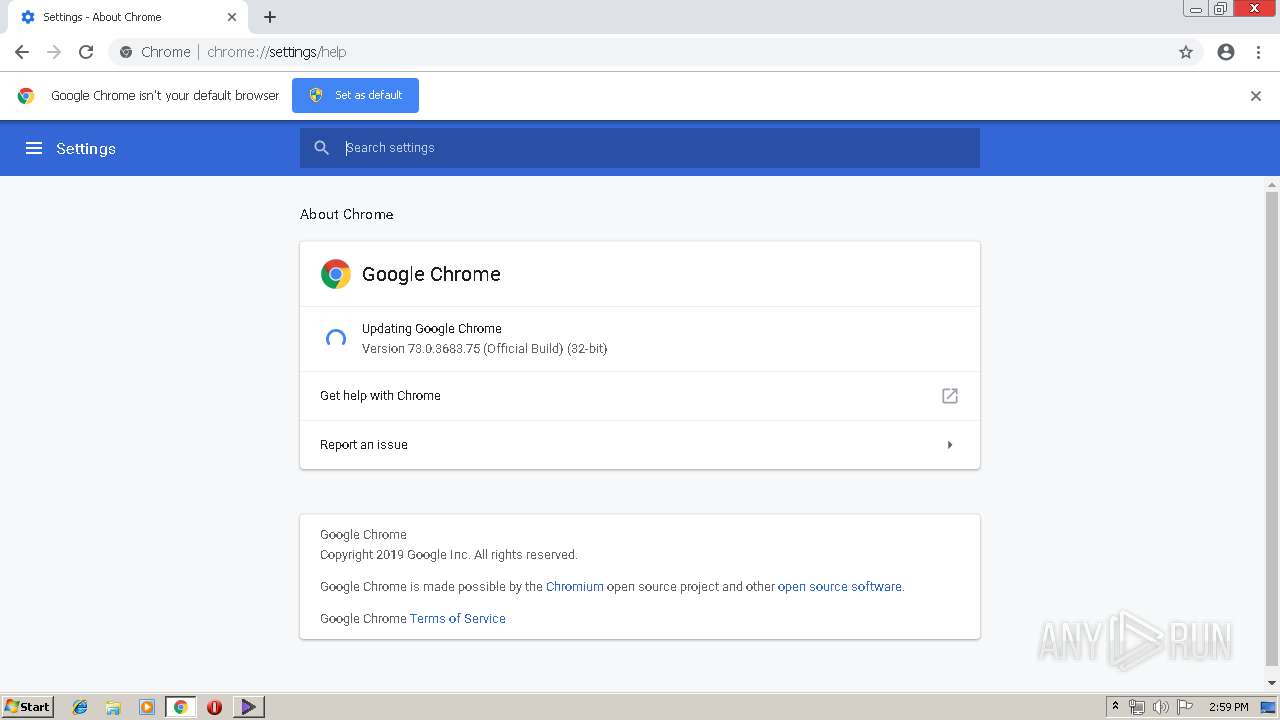
Task: Open File Explorer folder icon in taskbar
Action: tap(113, 707)
